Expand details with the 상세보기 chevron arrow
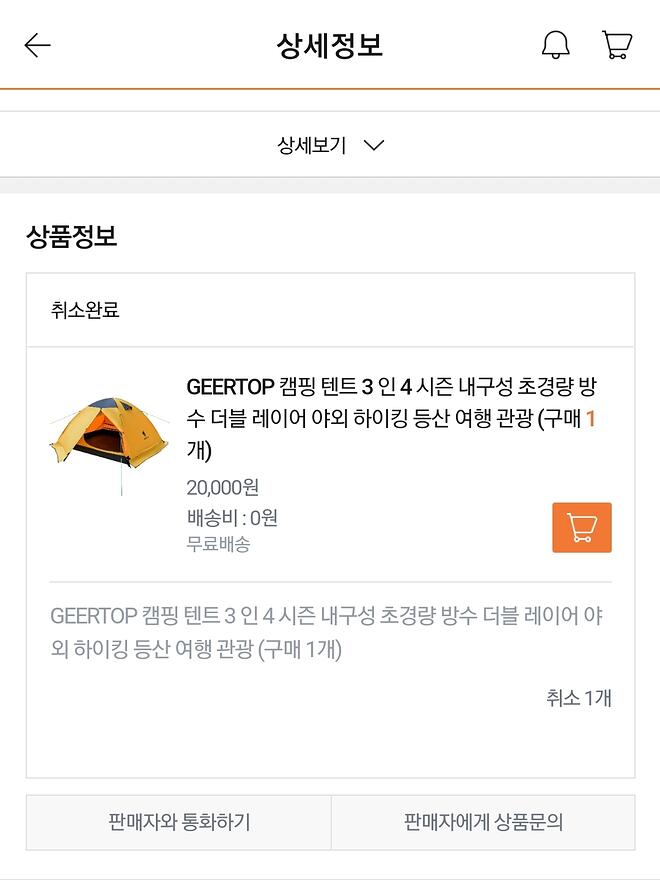Image resolution: width=660 pixels, height=880 pixels. pyautogui.click(x=374, y=146)
